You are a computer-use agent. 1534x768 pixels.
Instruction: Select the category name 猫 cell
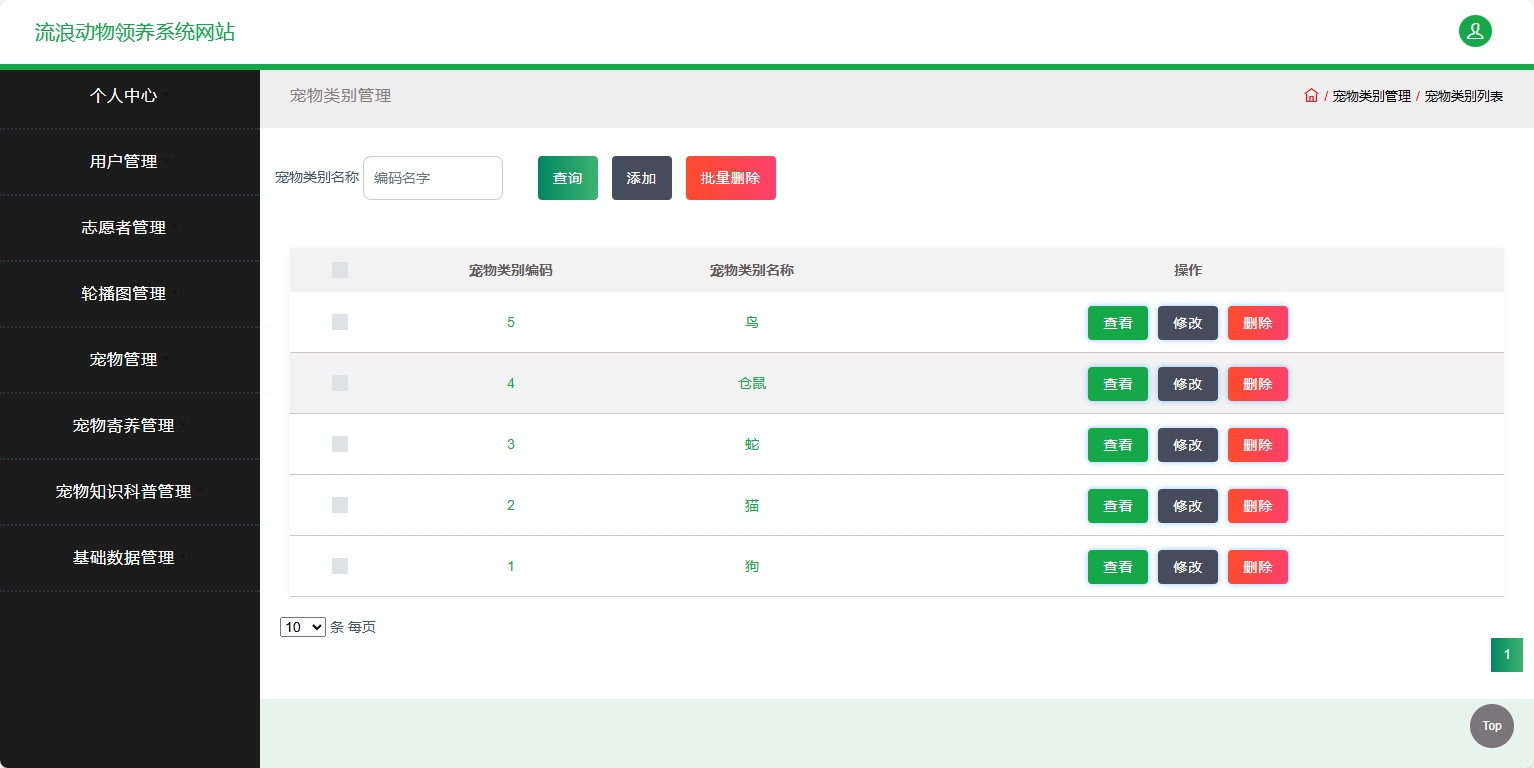coord(752,505)
